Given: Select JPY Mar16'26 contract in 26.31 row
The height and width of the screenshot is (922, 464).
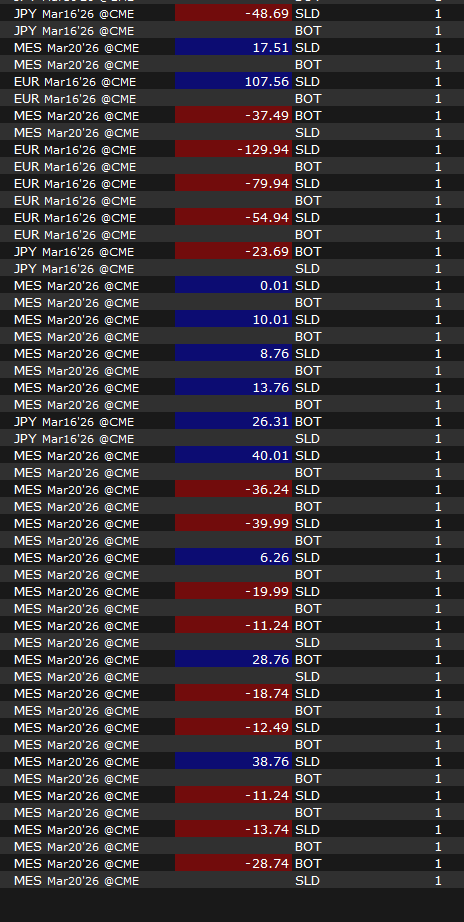Looking at the screenshot, I should tap(74, 422).
